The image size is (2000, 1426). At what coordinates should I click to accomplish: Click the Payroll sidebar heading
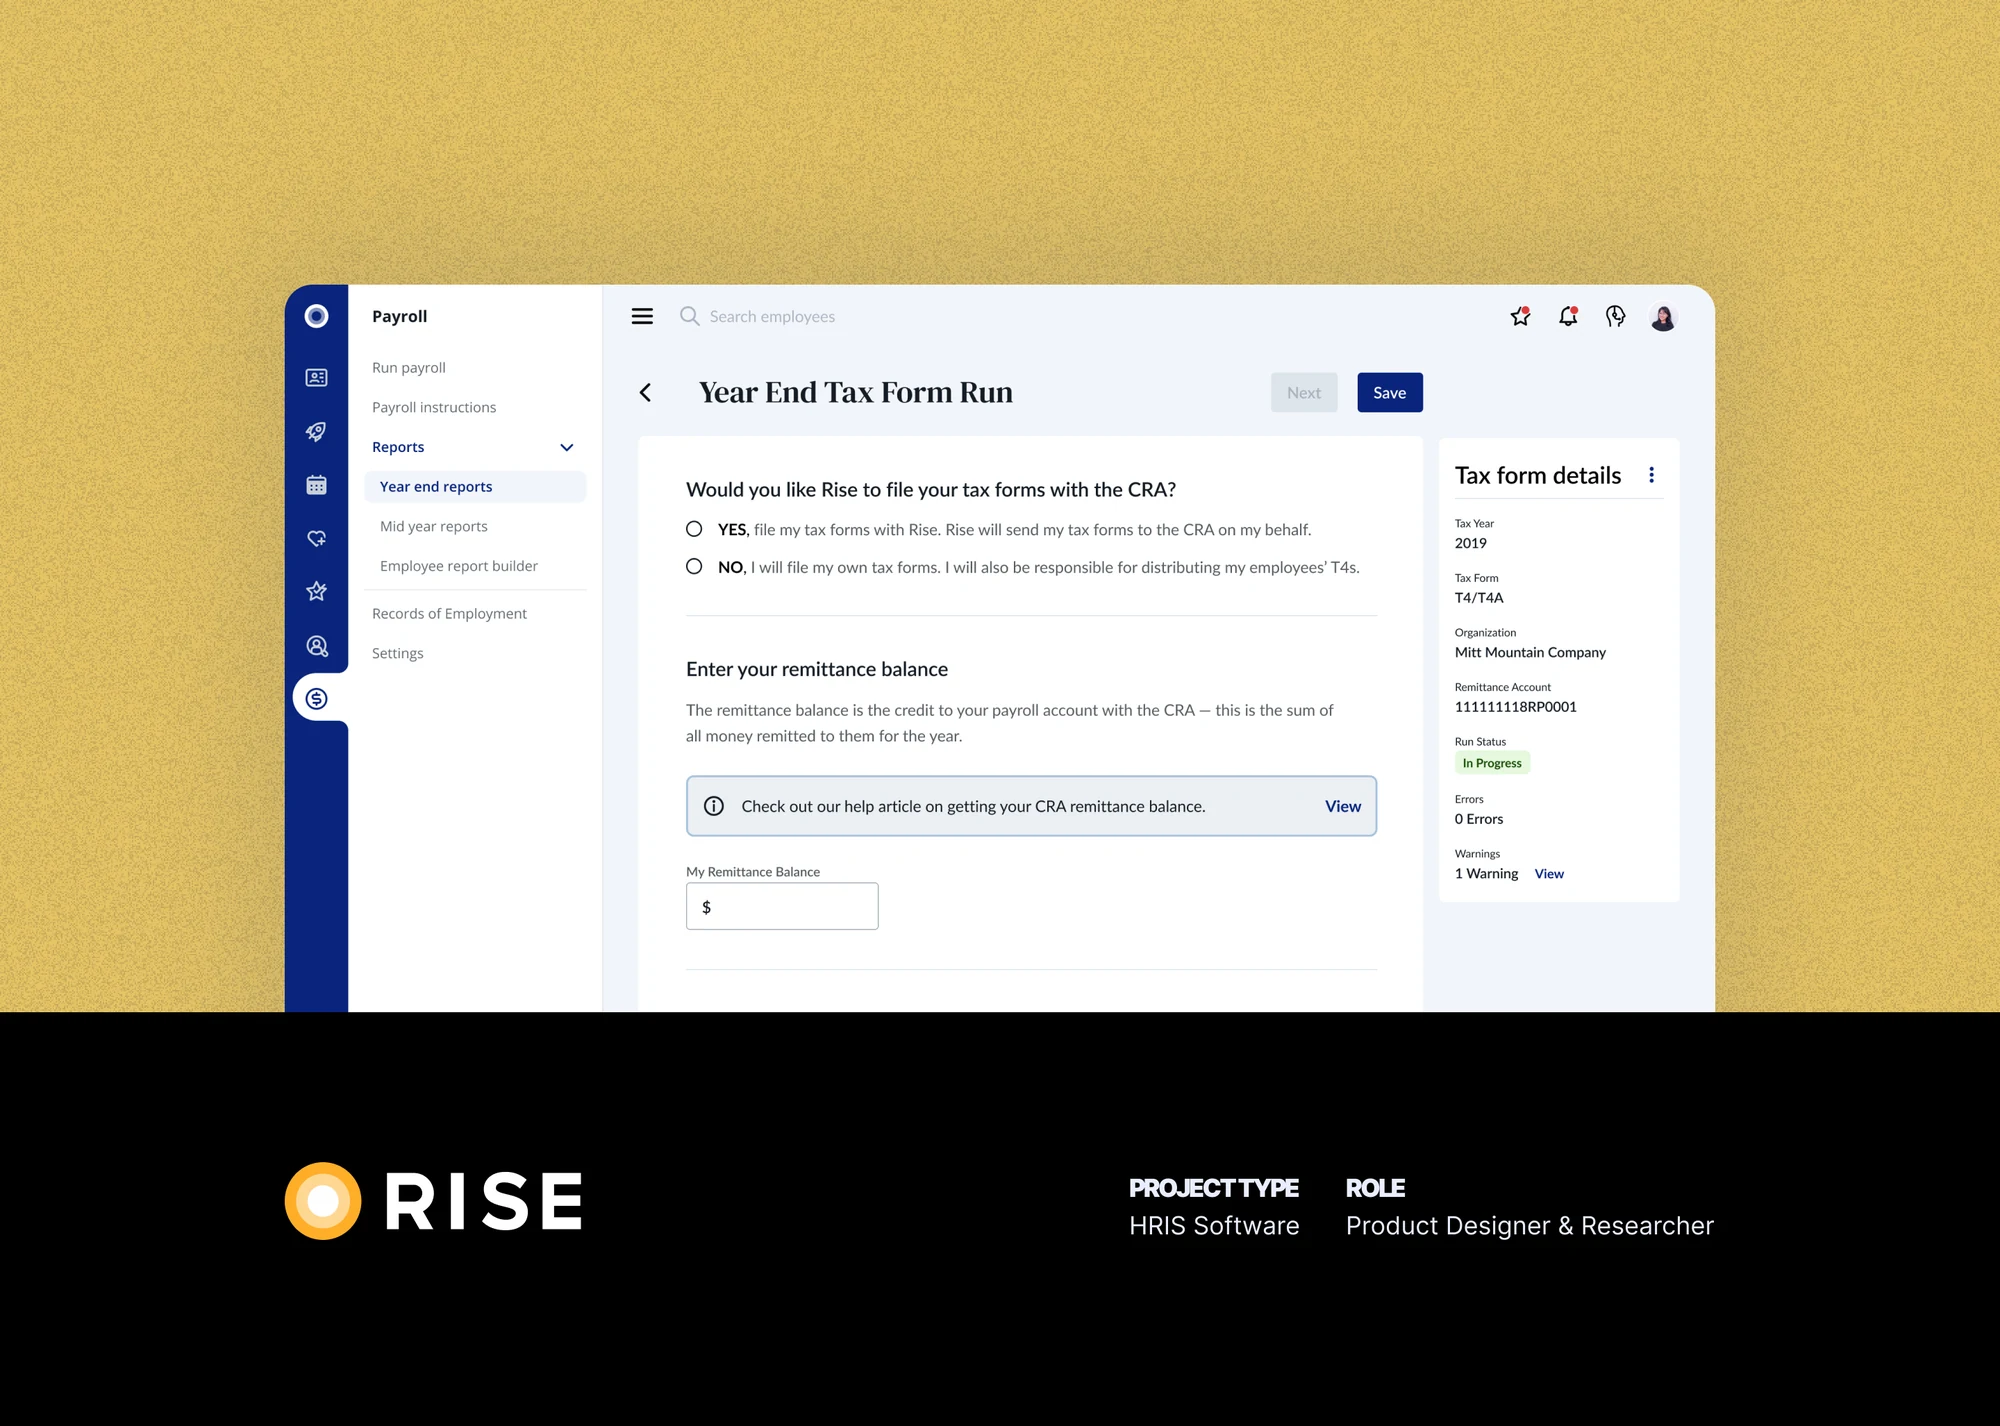pyautogui.click(x=399, y=316)
